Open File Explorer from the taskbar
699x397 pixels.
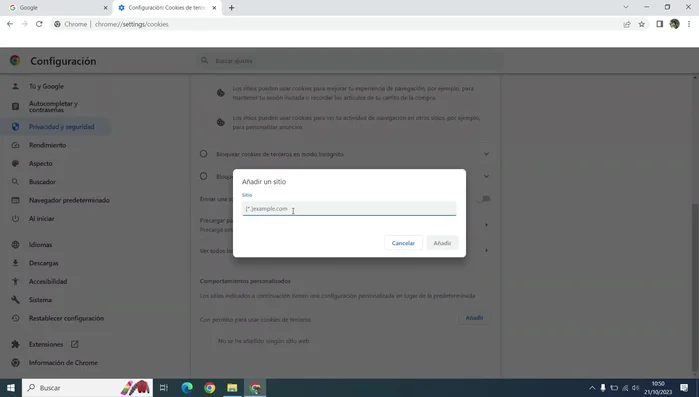click(x=232, y=388)
